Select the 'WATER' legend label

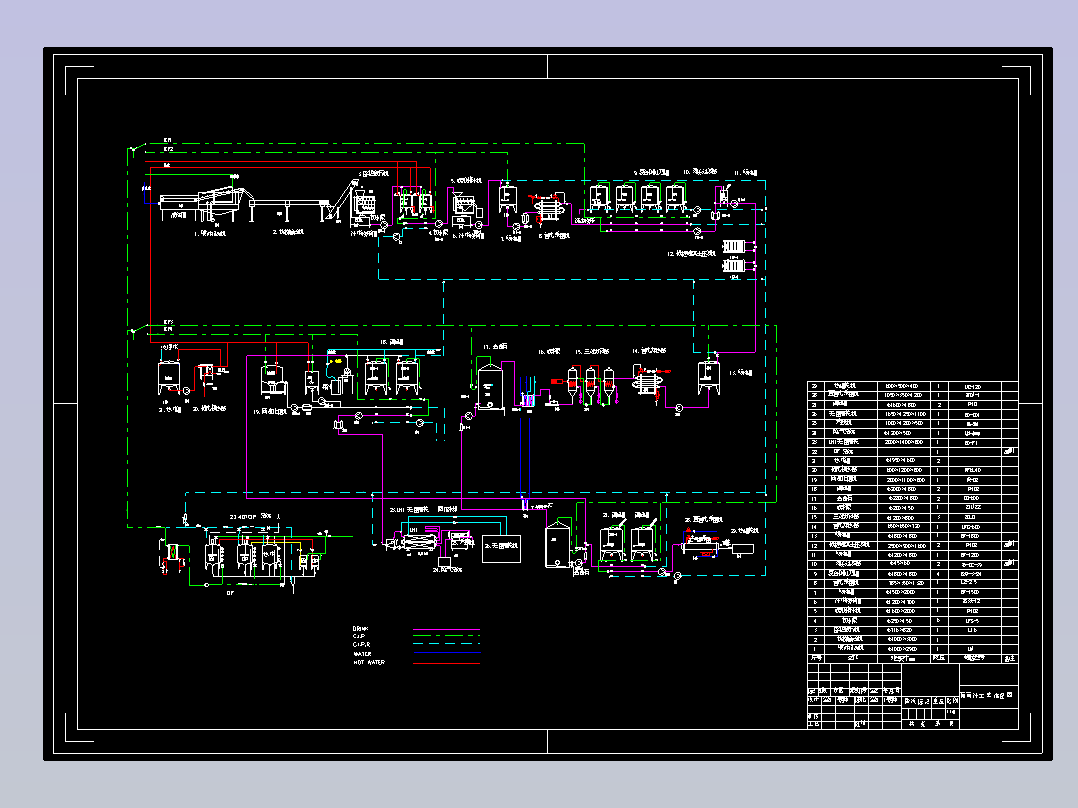coord(362,654)
